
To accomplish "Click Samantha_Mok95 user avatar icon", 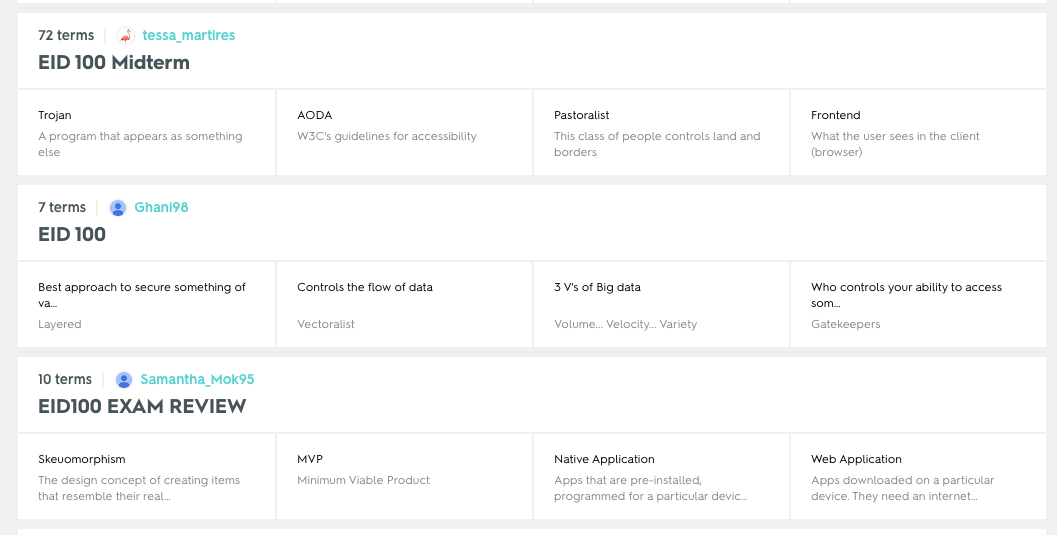I will (x=124, y=380).
